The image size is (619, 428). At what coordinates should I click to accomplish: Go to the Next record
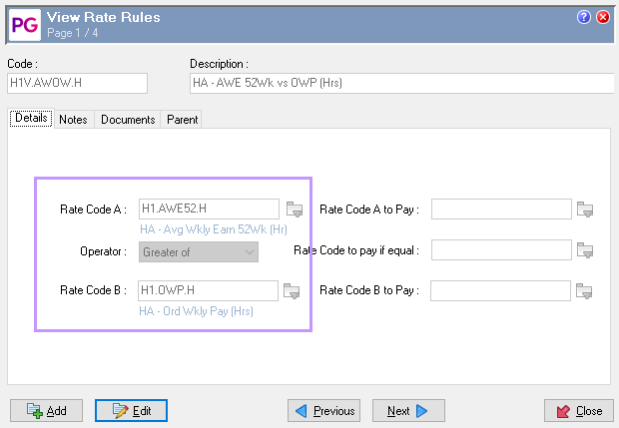coord(408,411)
